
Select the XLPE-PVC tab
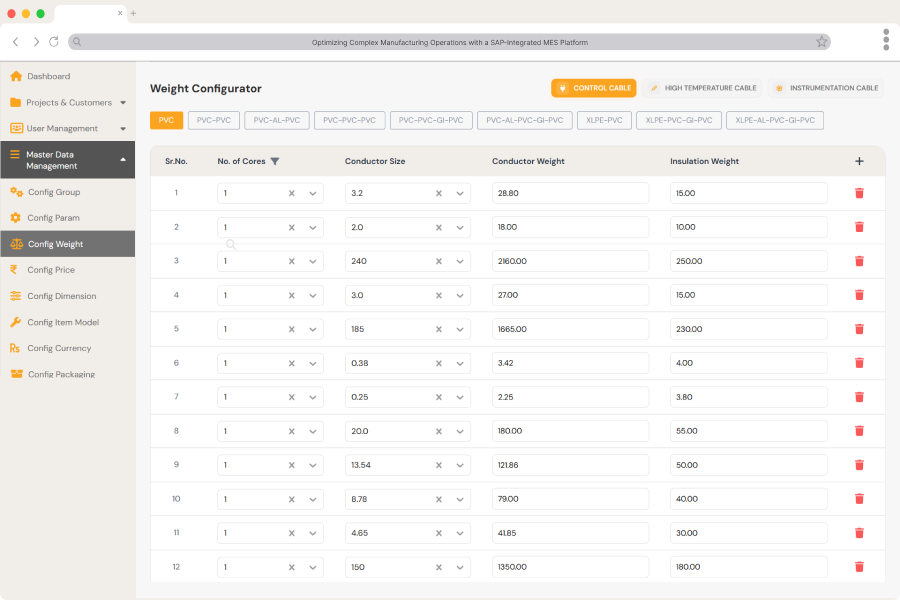(x=603, y=120)
